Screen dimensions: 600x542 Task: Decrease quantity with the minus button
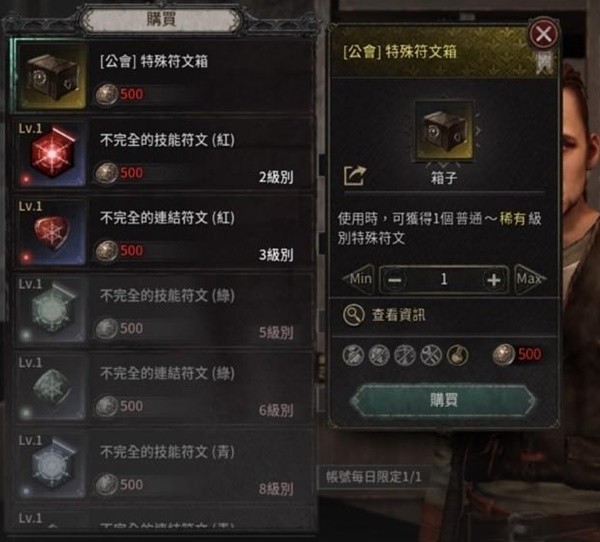395,279
